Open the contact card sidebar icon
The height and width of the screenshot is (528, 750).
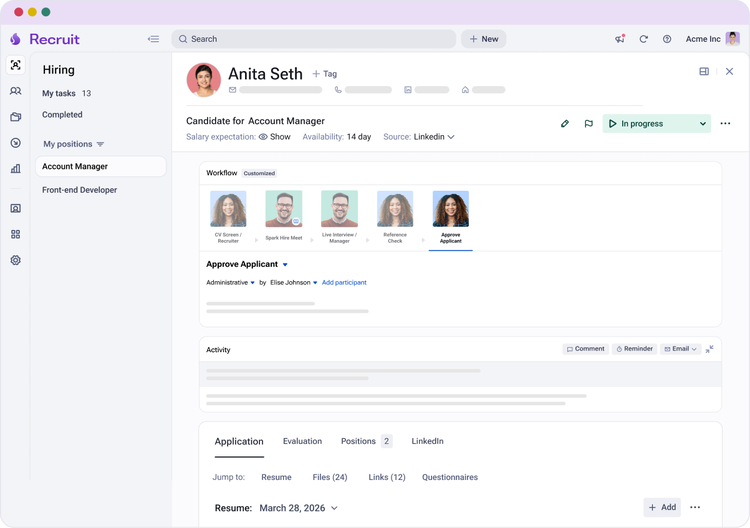coord(15,208)
